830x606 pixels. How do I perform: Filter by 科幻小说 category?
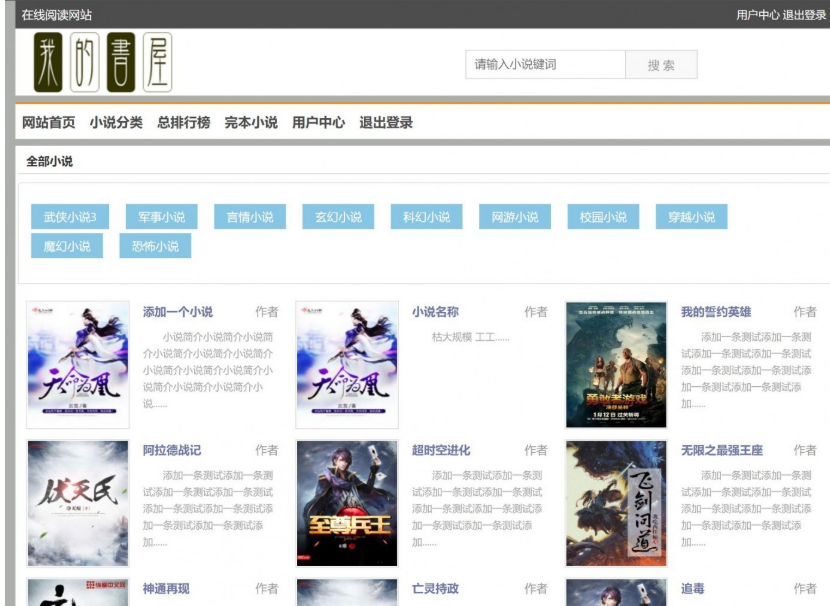(427, 217)
